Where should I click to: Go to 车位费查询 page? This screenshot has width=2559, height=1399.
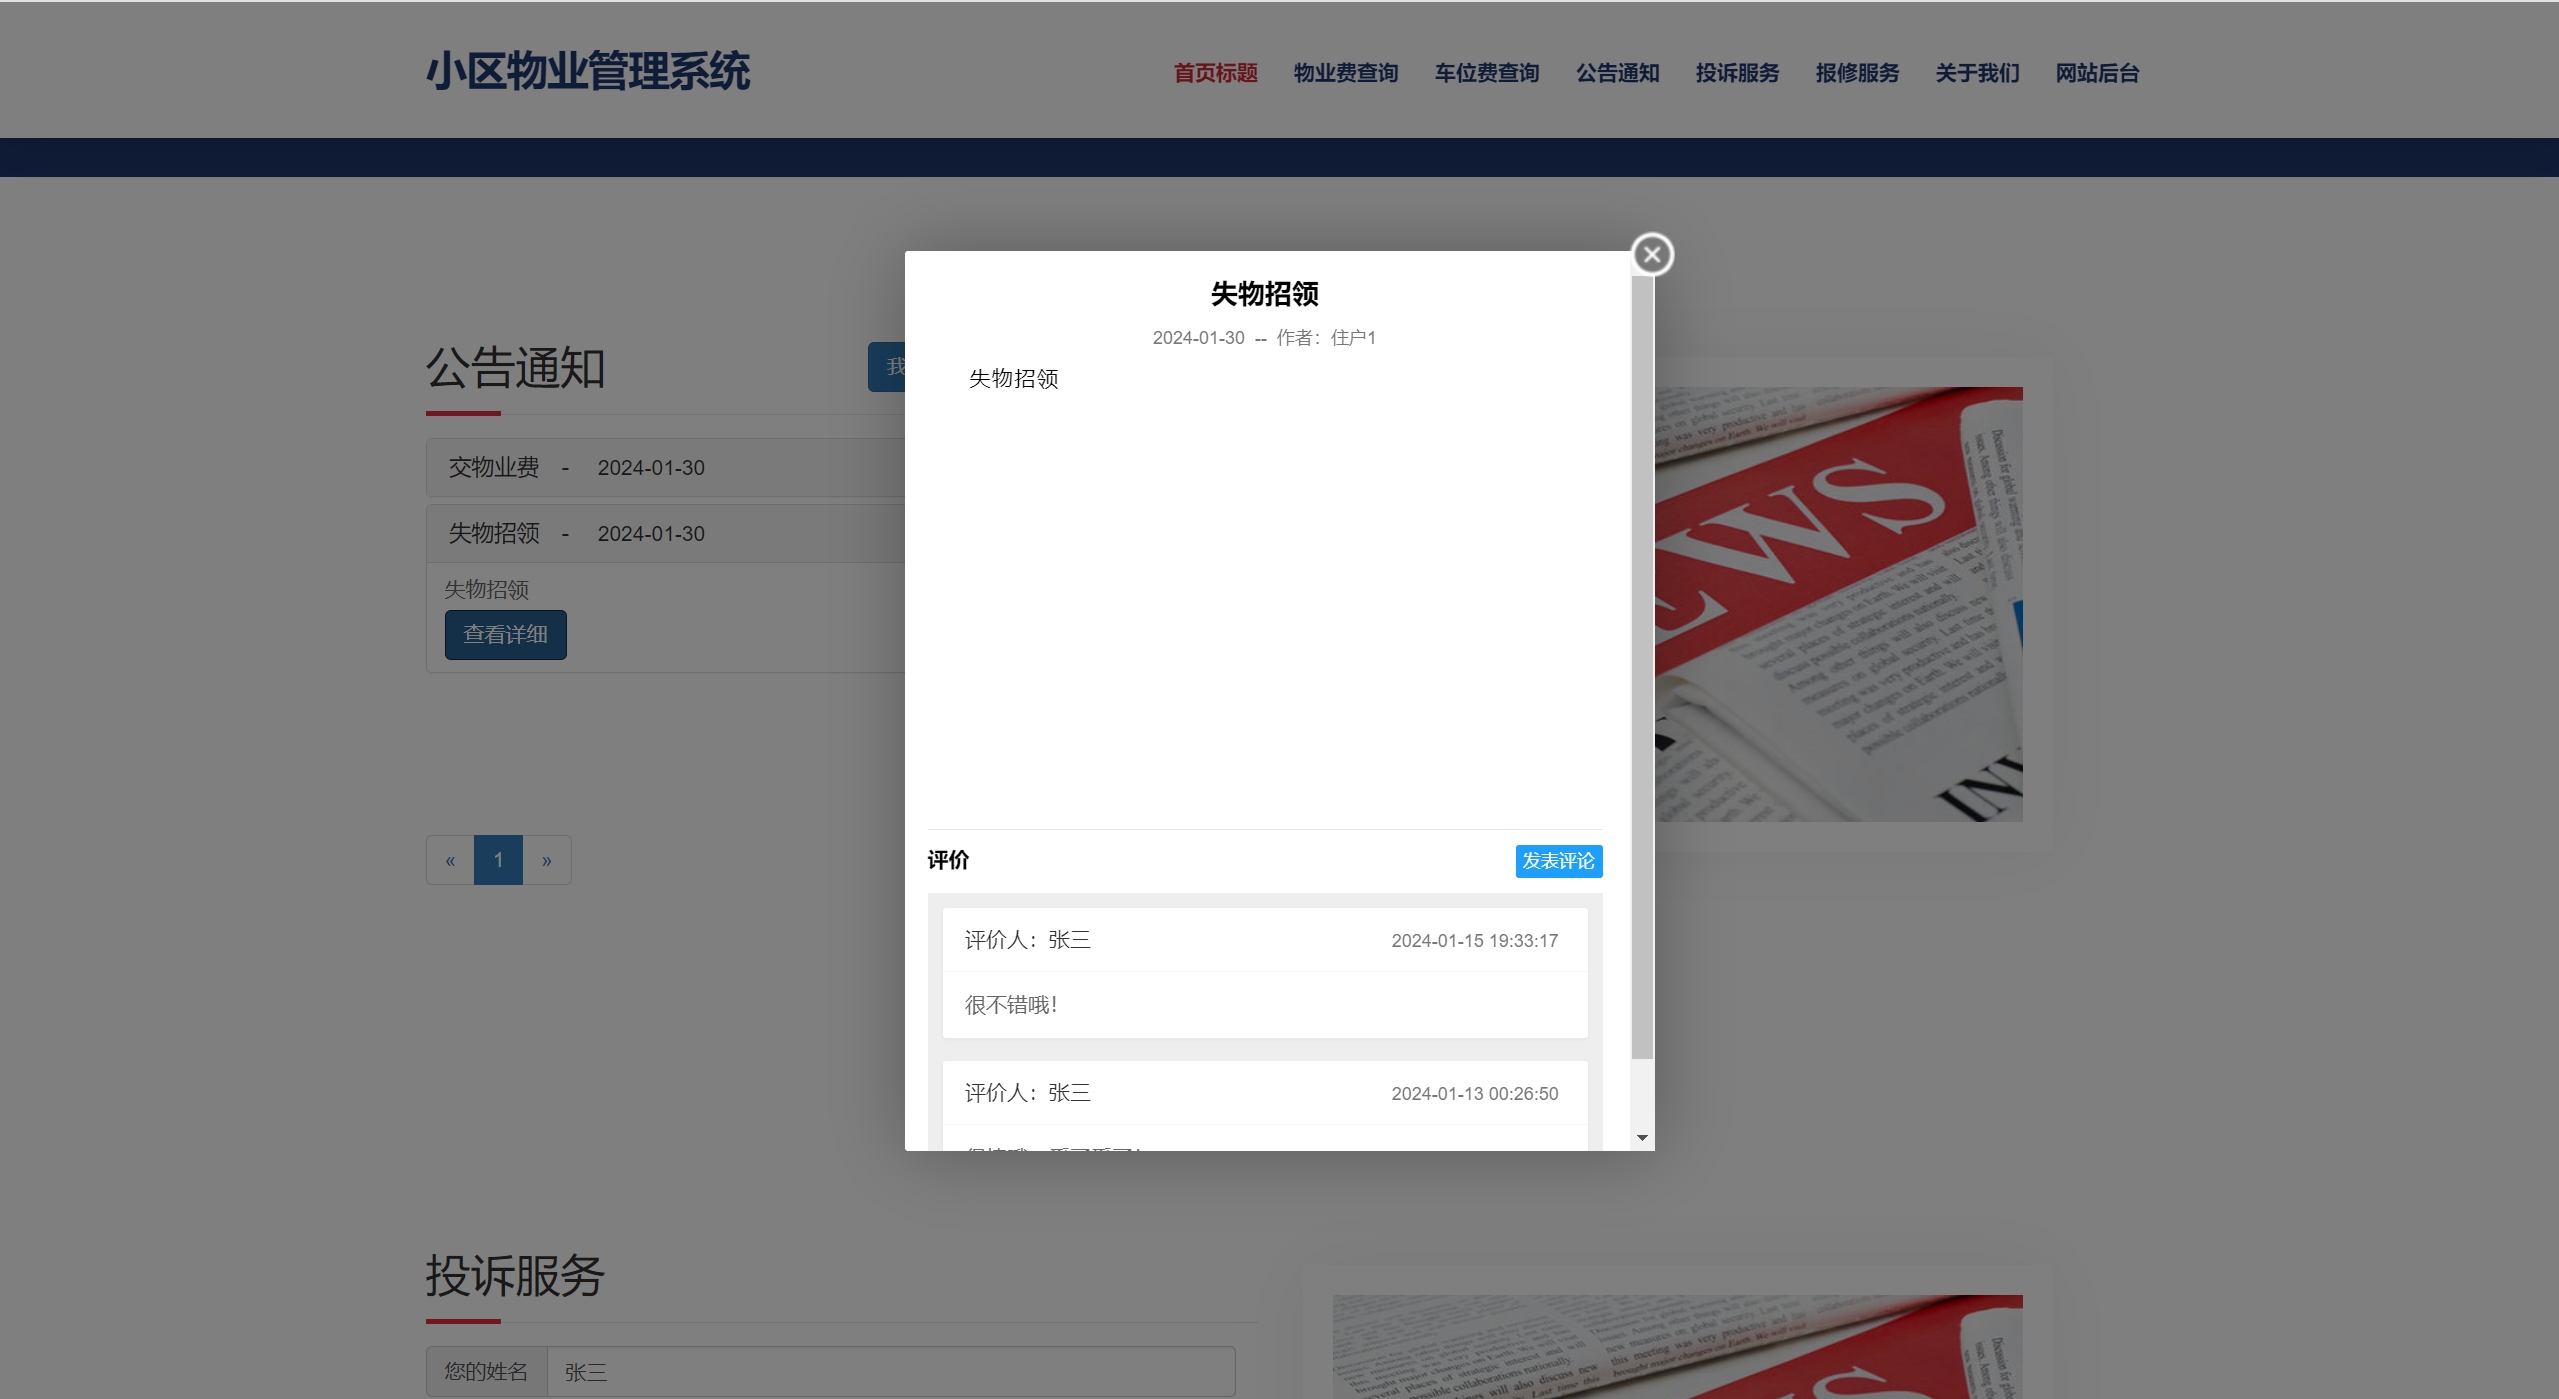pyautogui.click(x=1486, y=73)
